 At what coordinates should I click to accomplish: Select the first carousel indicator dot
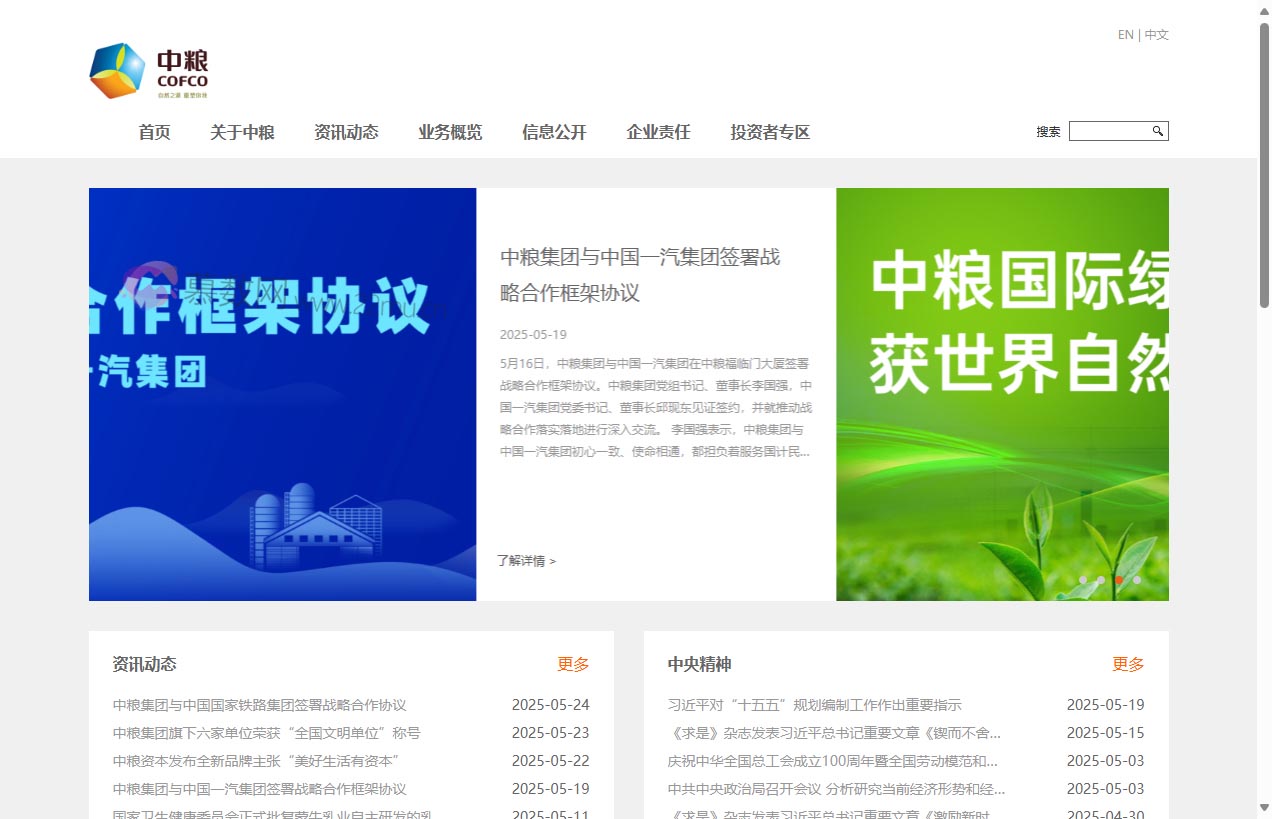pyautogui.click(x=1085, y=580)
